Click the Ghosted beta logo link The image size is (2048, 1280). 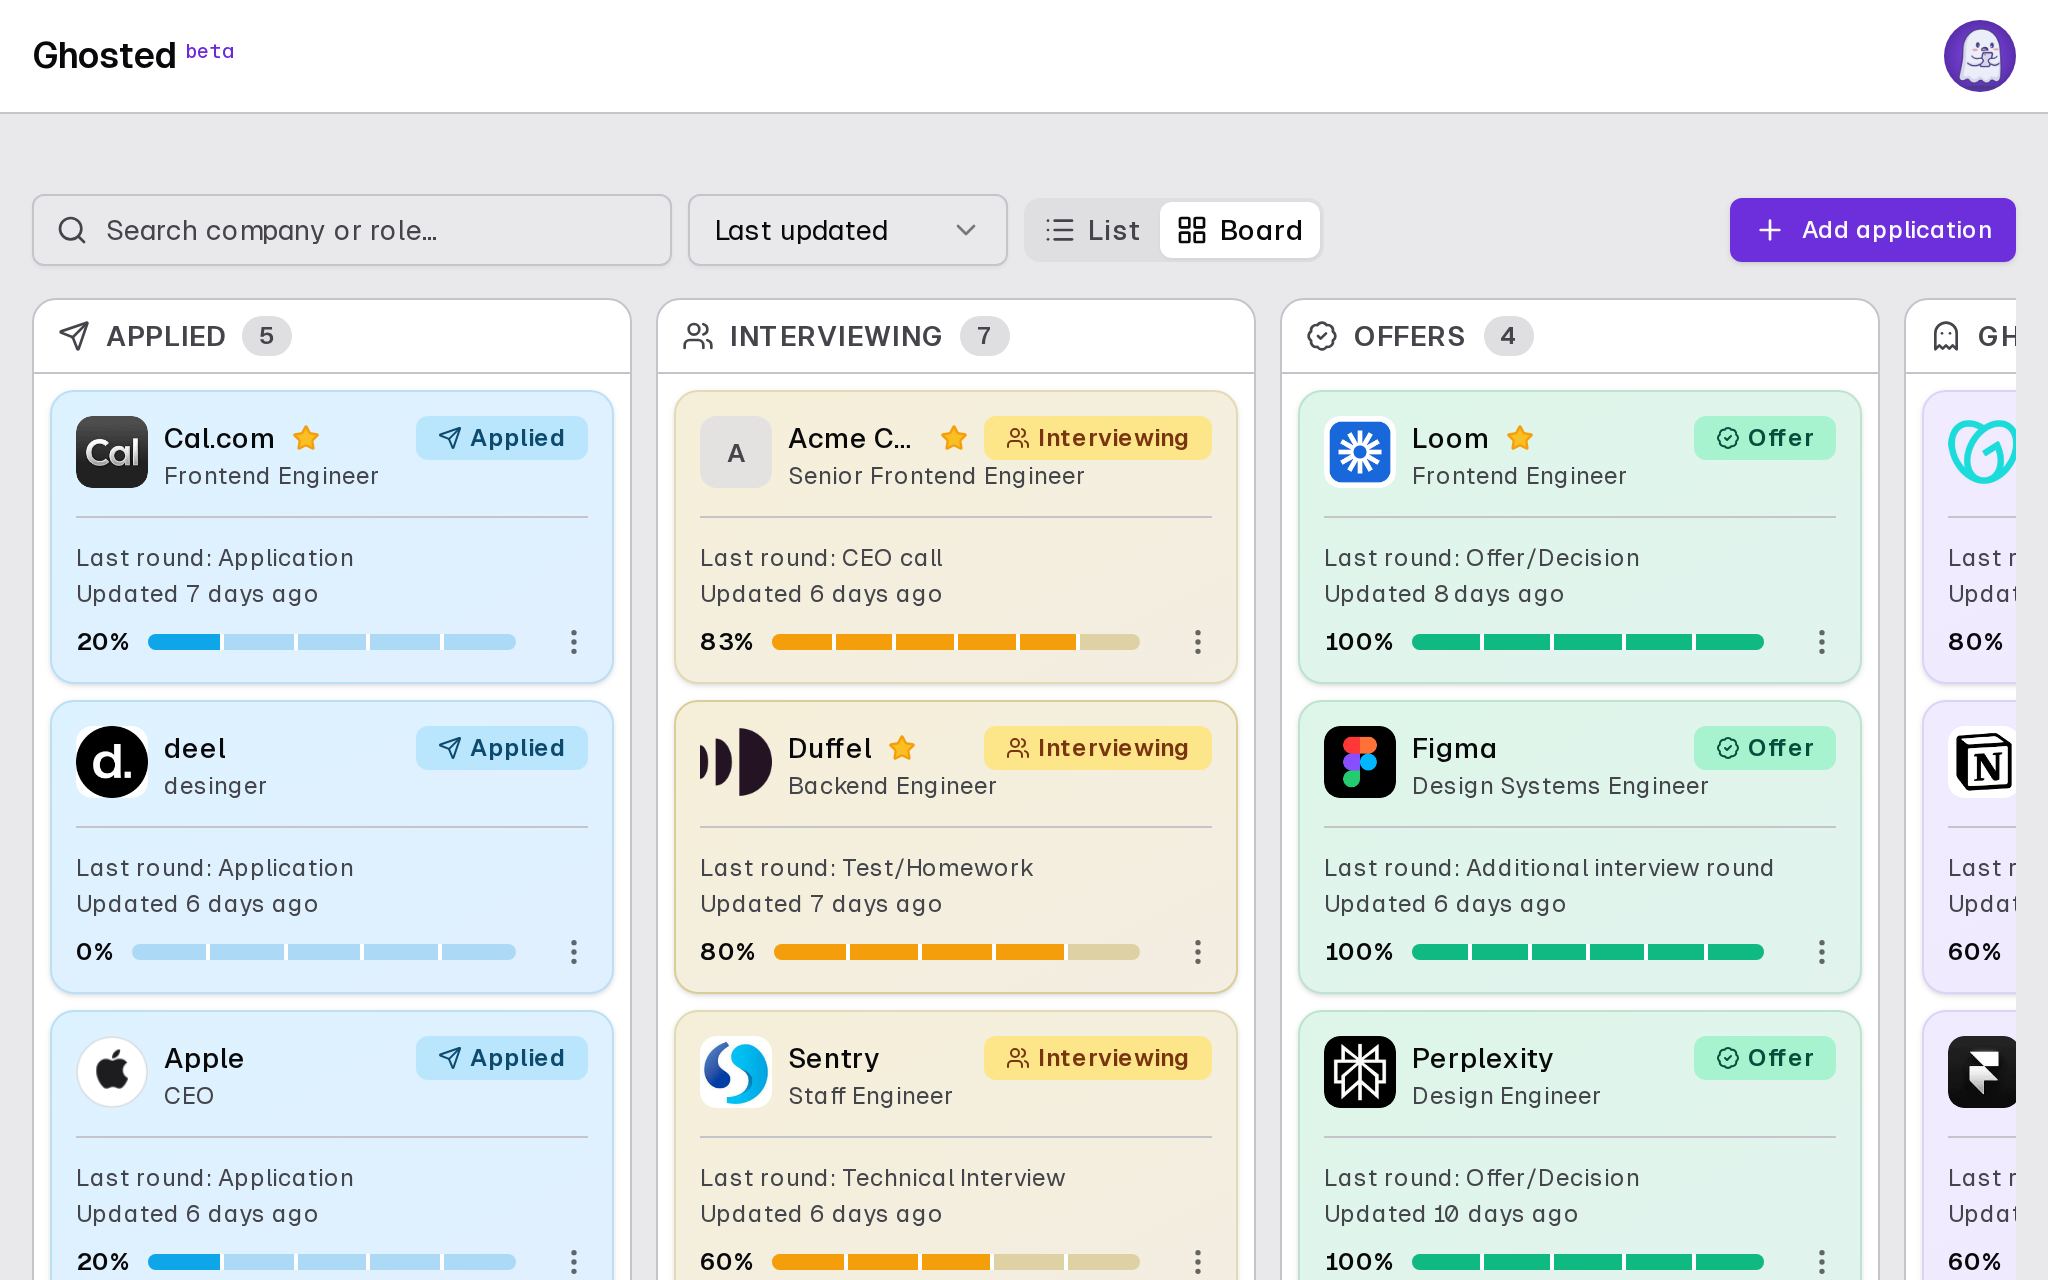click(134, 55)
